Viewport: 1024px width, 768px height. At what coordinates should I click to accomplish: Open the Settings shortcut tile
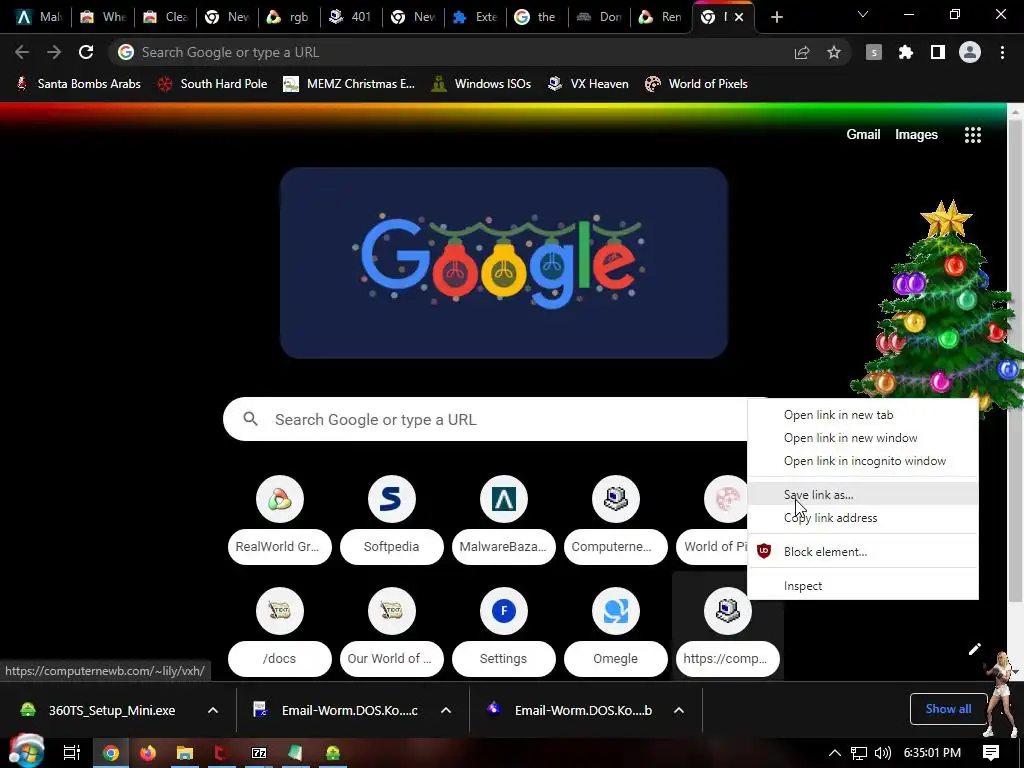point(504,632)
